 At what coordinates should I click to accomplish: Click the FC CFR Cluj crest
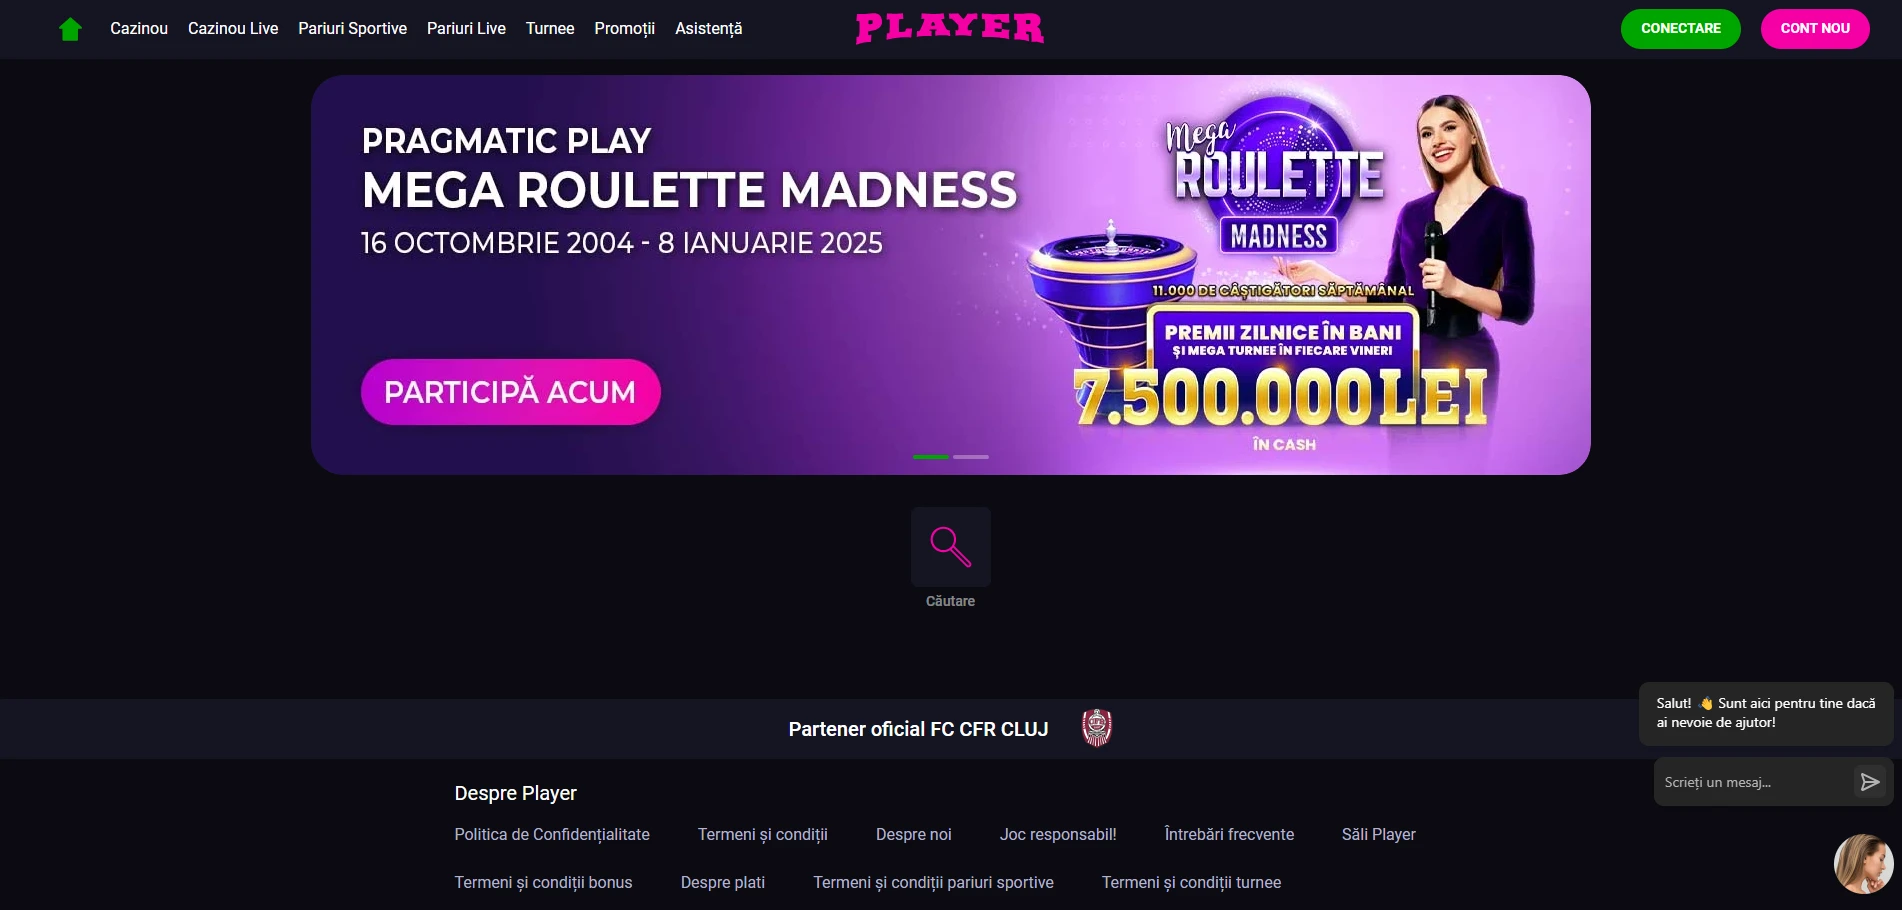(1097, 728)
